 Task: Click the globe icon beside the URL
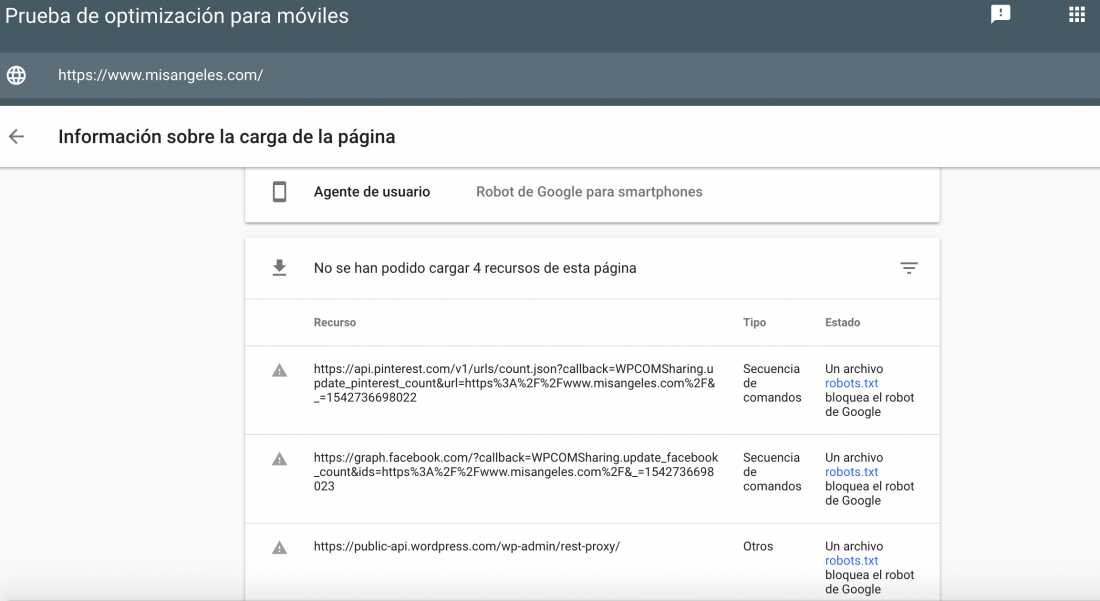16,75
